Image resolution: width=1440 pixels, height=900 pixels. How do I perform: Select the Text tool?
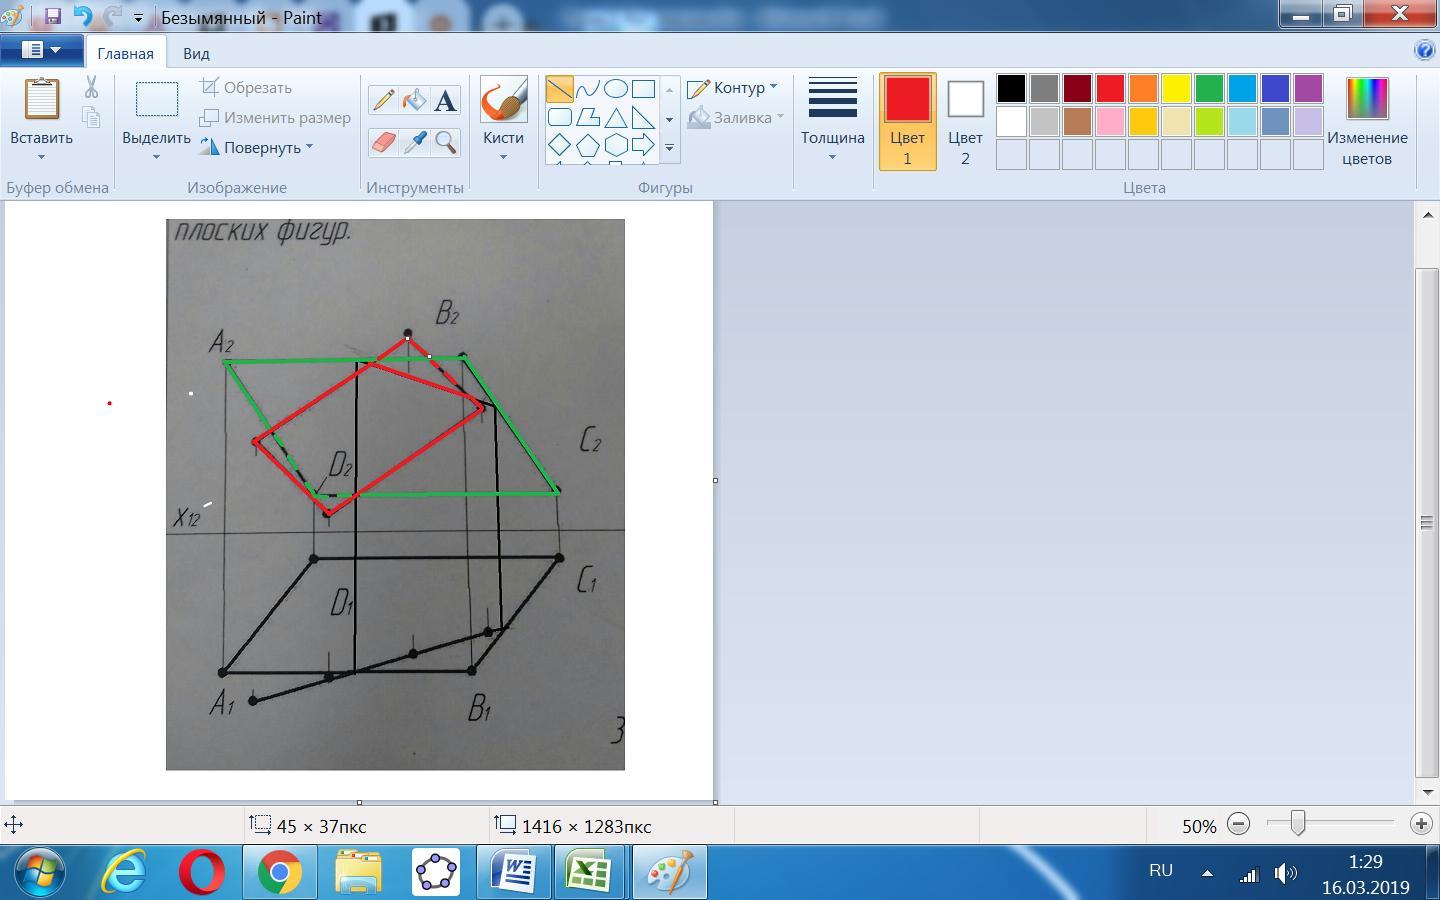(445, 100)
